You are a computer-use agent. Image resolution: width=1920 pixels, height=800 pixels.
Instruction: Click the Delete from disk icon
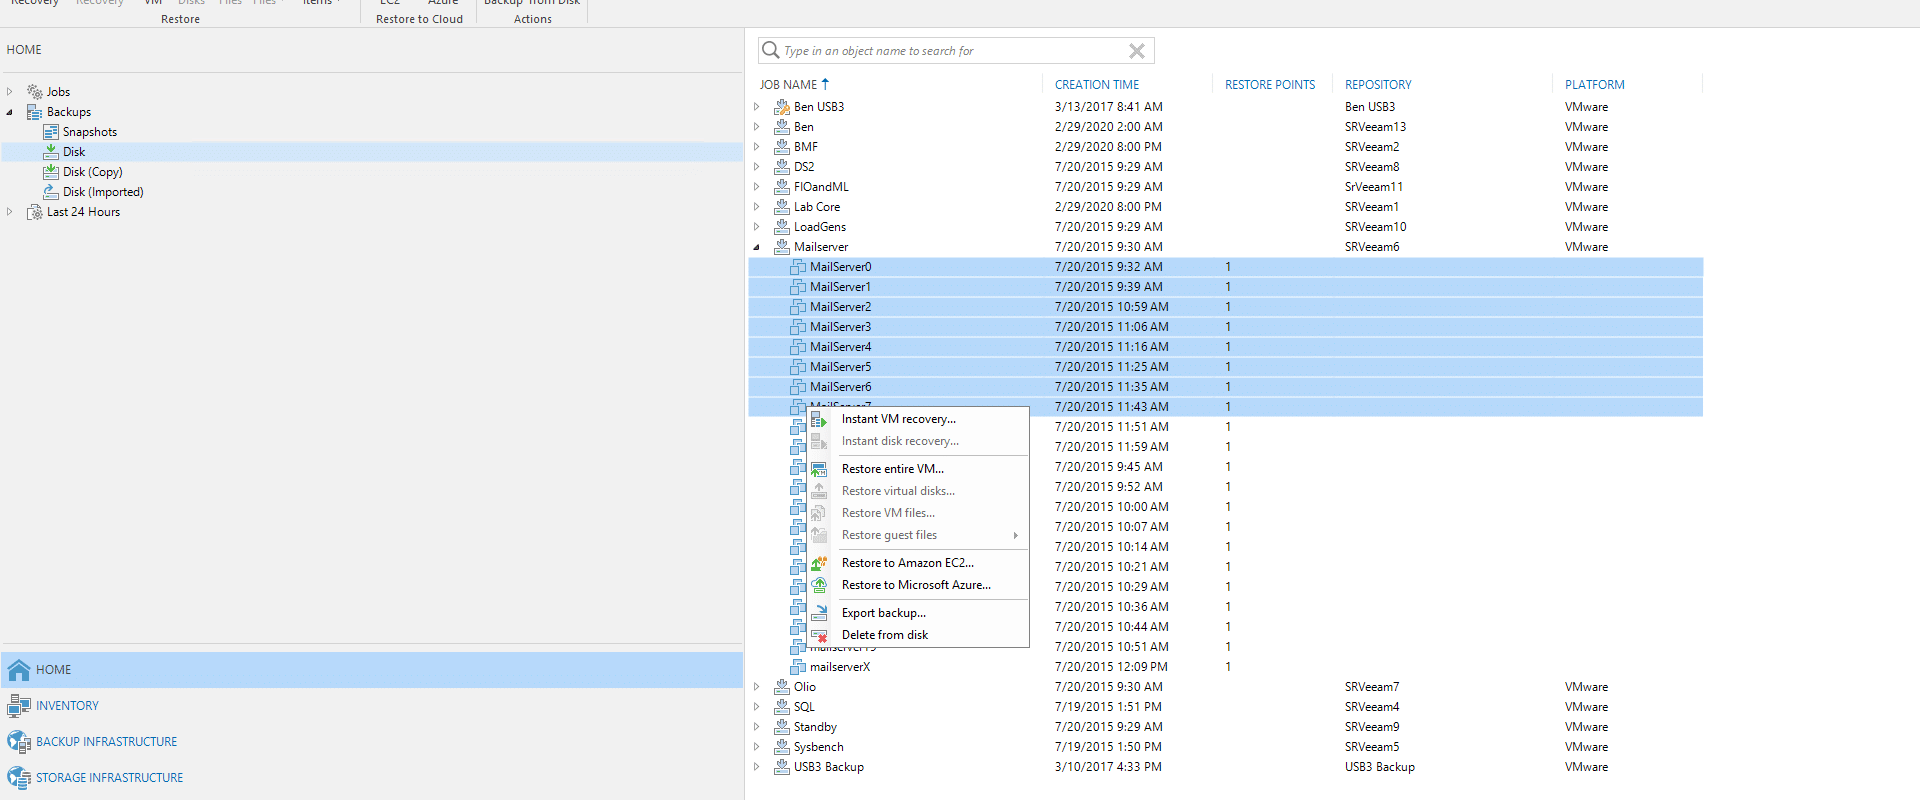click(819, 635)
